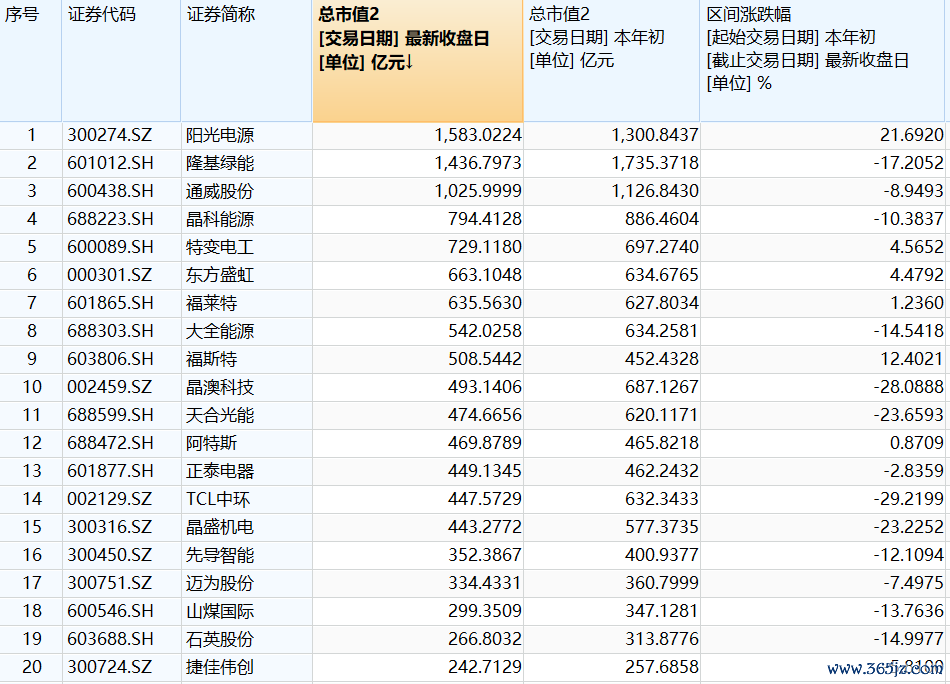This screenshot has width=950, height=684.
Task: Click the 总市值2 本年初 column header
Action: point(611,61)
